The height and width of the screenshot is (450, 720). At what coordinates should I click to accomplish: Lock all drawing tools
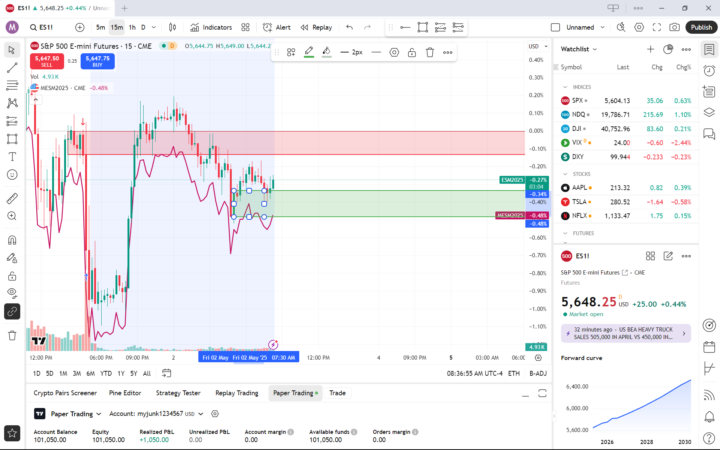pos(12,276)
